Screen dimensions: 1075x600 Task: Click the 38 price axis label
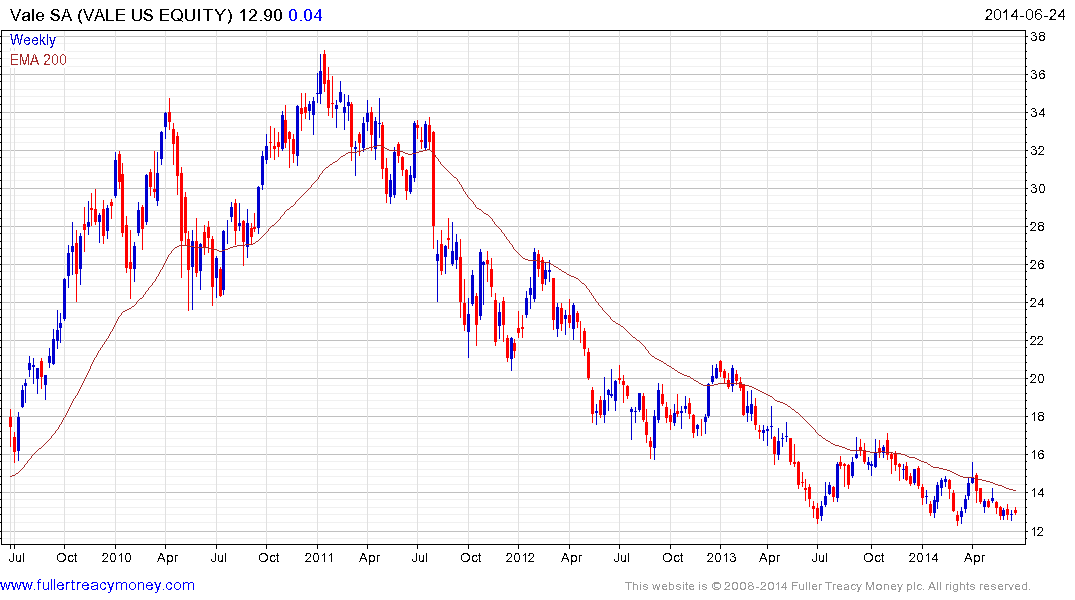(x=1038, y=36)
